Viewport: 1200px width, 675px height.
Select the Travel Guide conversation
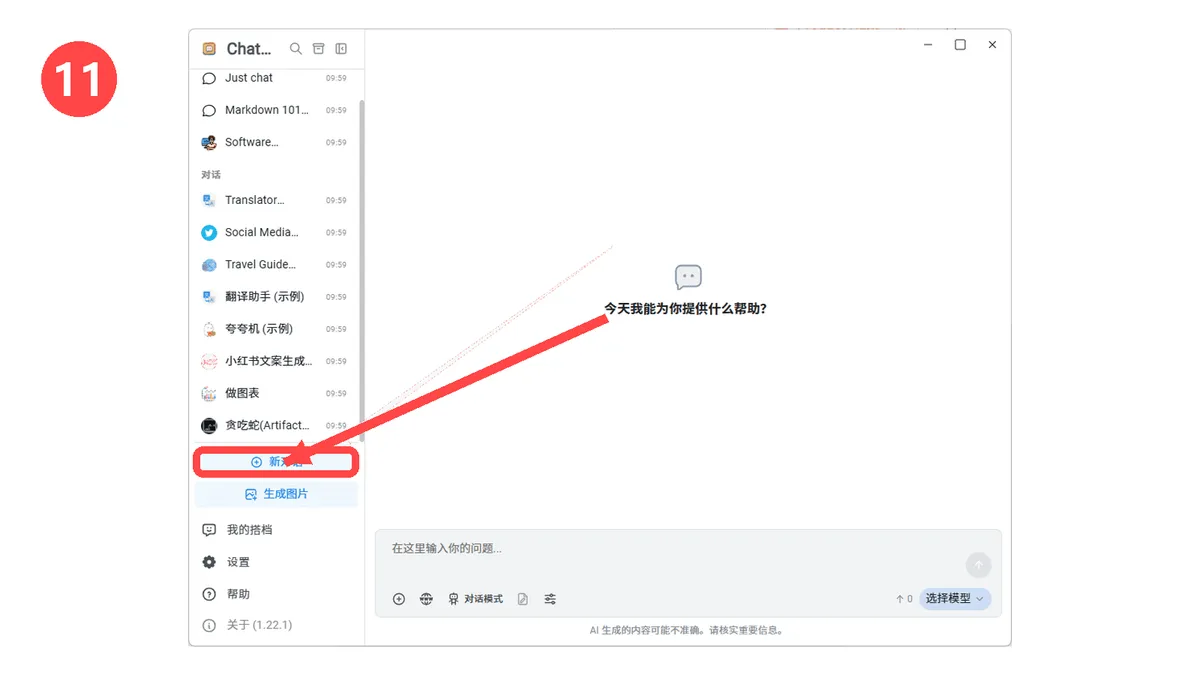coord(275,265)
